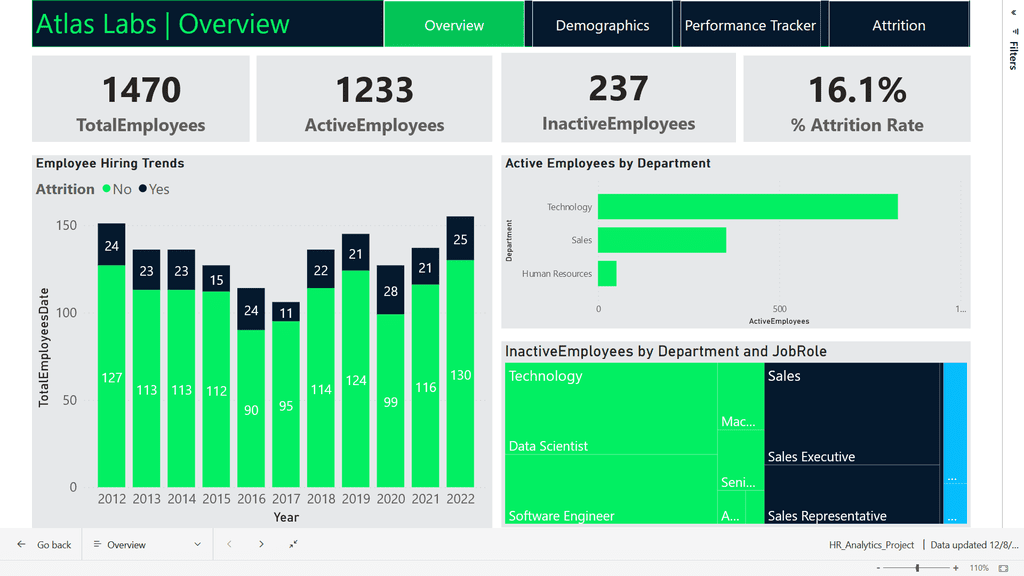Click the 2017 dark segment labeled 11
This screenshot has width=1024, height=576.
286,312
